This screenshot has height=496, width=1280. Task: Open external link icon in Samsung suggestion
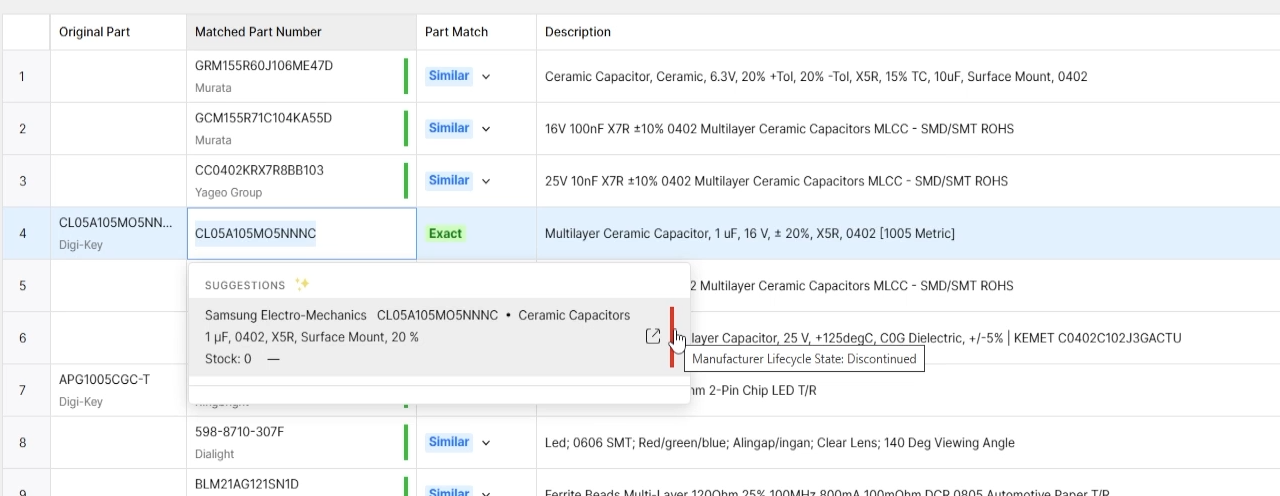(x=653, y=337)
